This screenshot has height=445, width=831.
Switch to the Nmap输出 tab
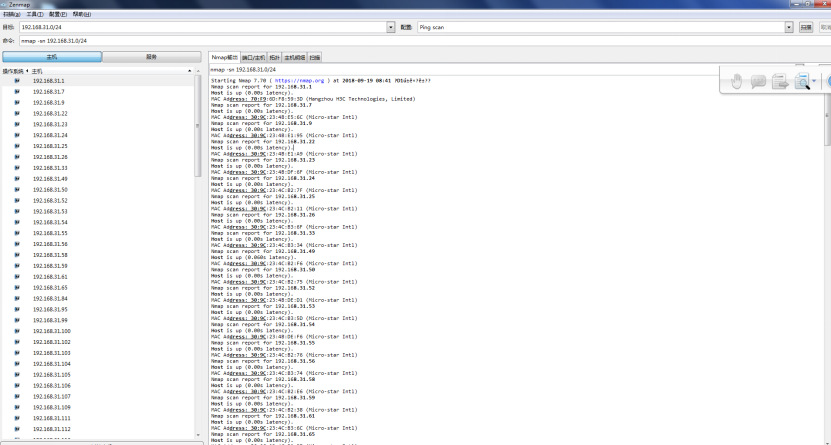[x=225, y=57]
